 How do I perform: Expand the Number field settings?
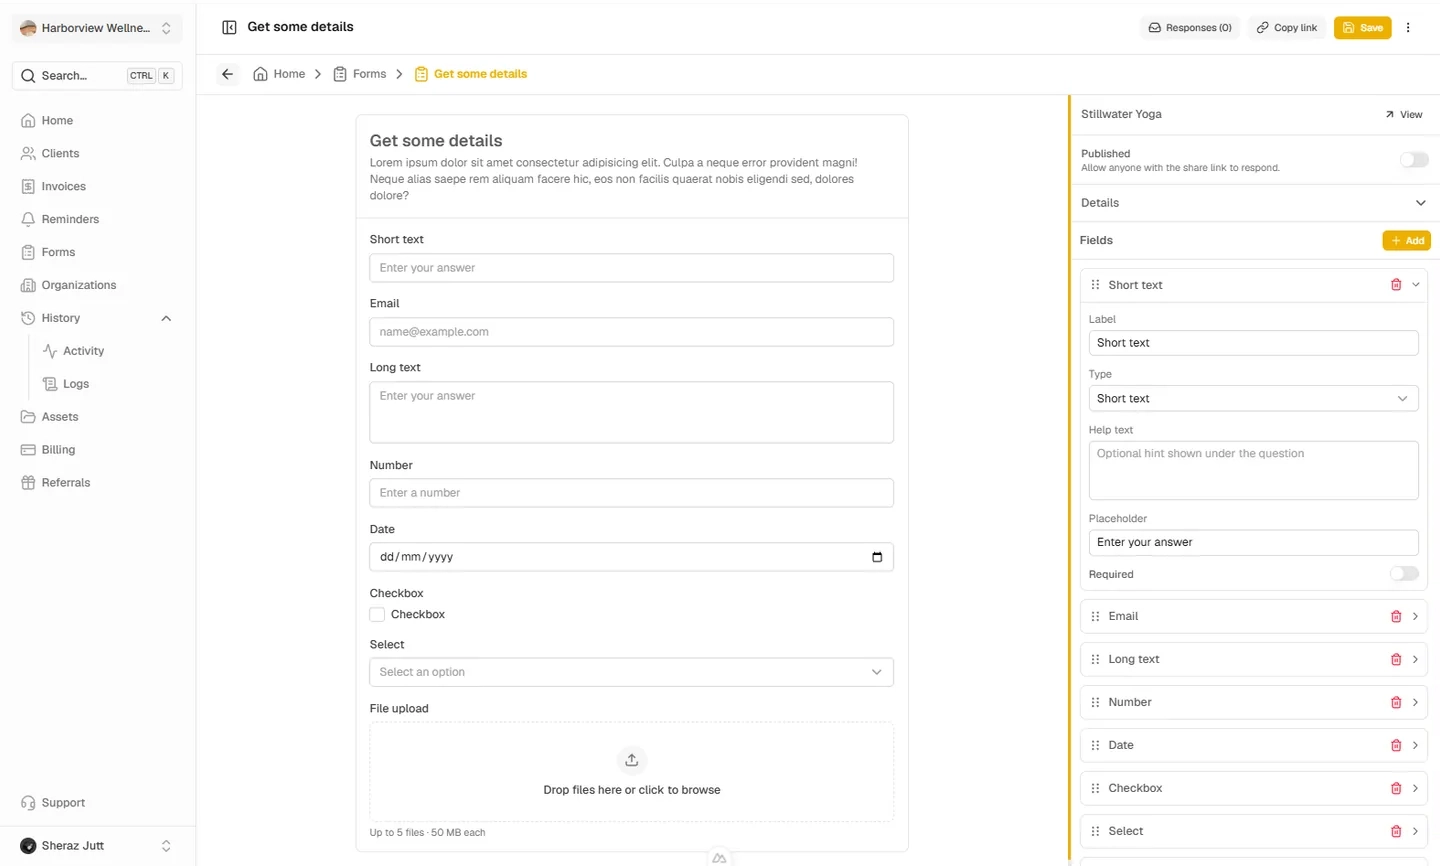[1415, 702]
